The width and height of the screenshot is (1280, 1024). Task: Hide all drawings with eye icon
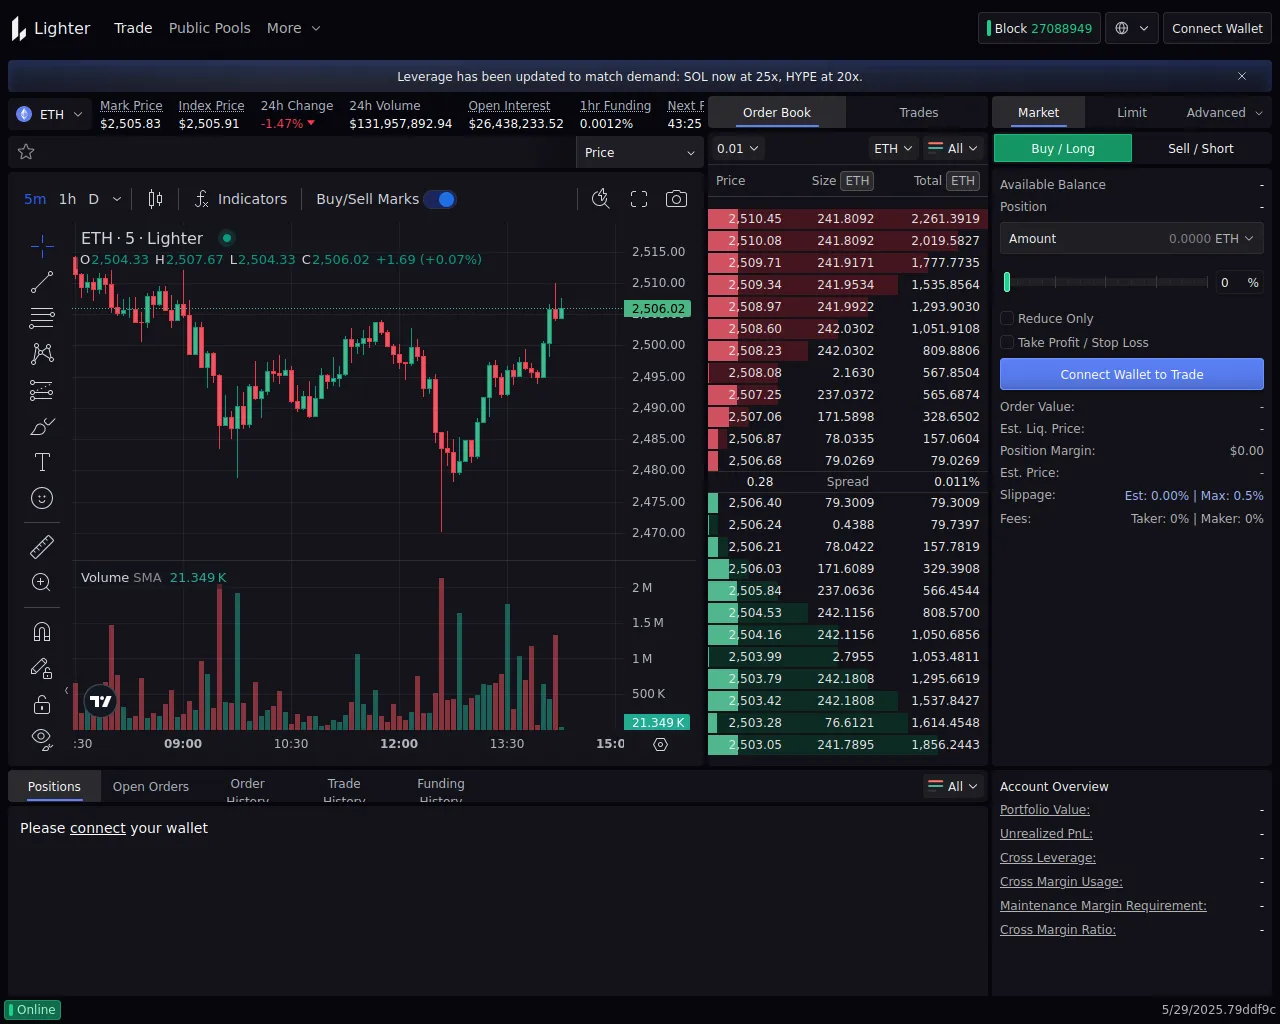pos(42,739)
